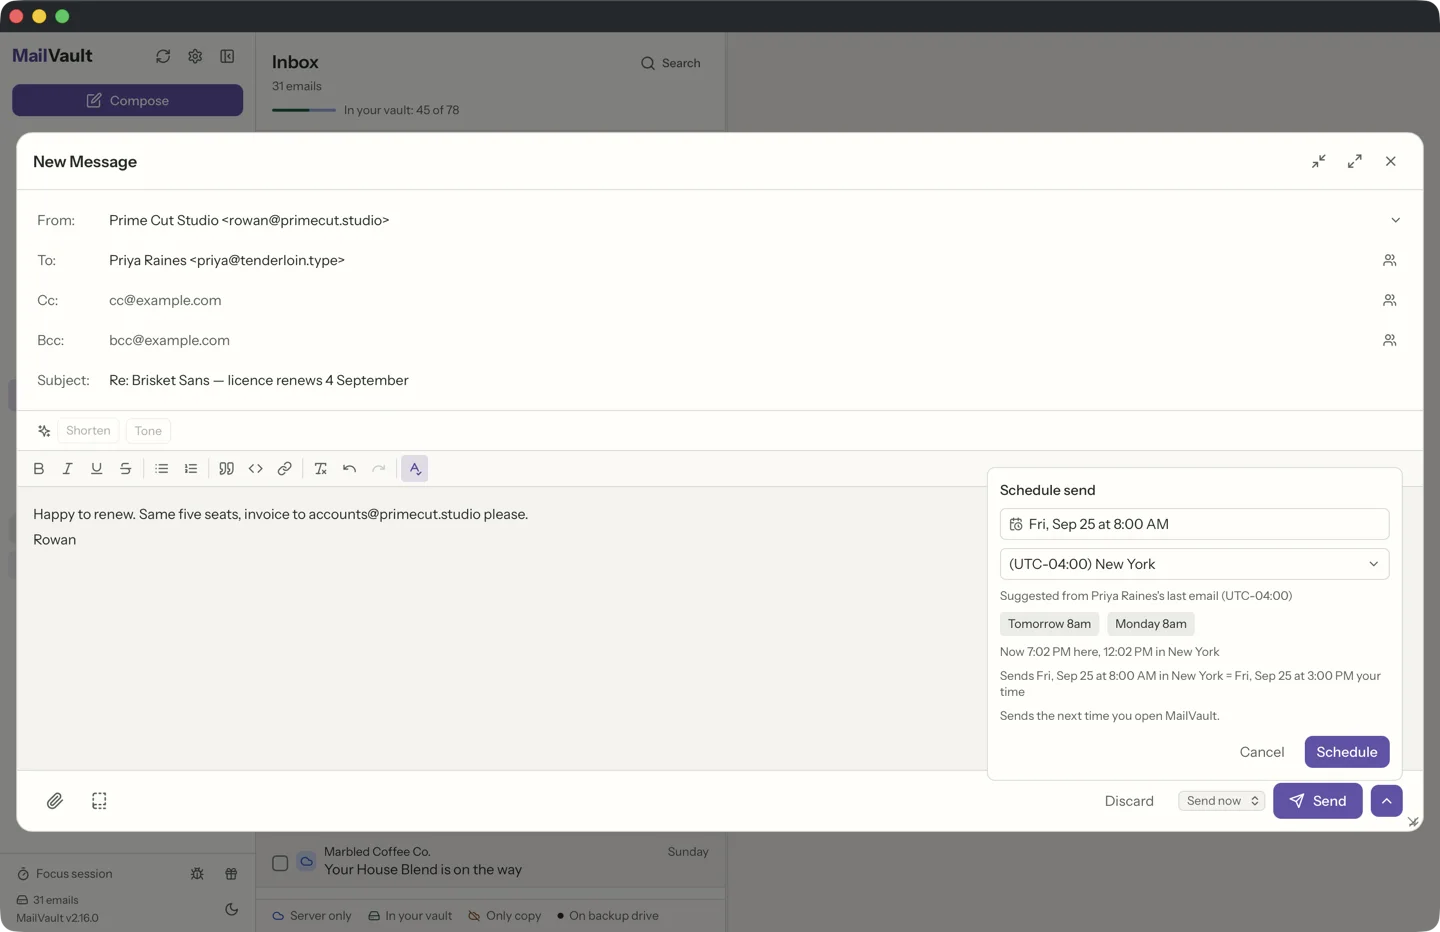Expand compose window to full screen

[1355, 161]
